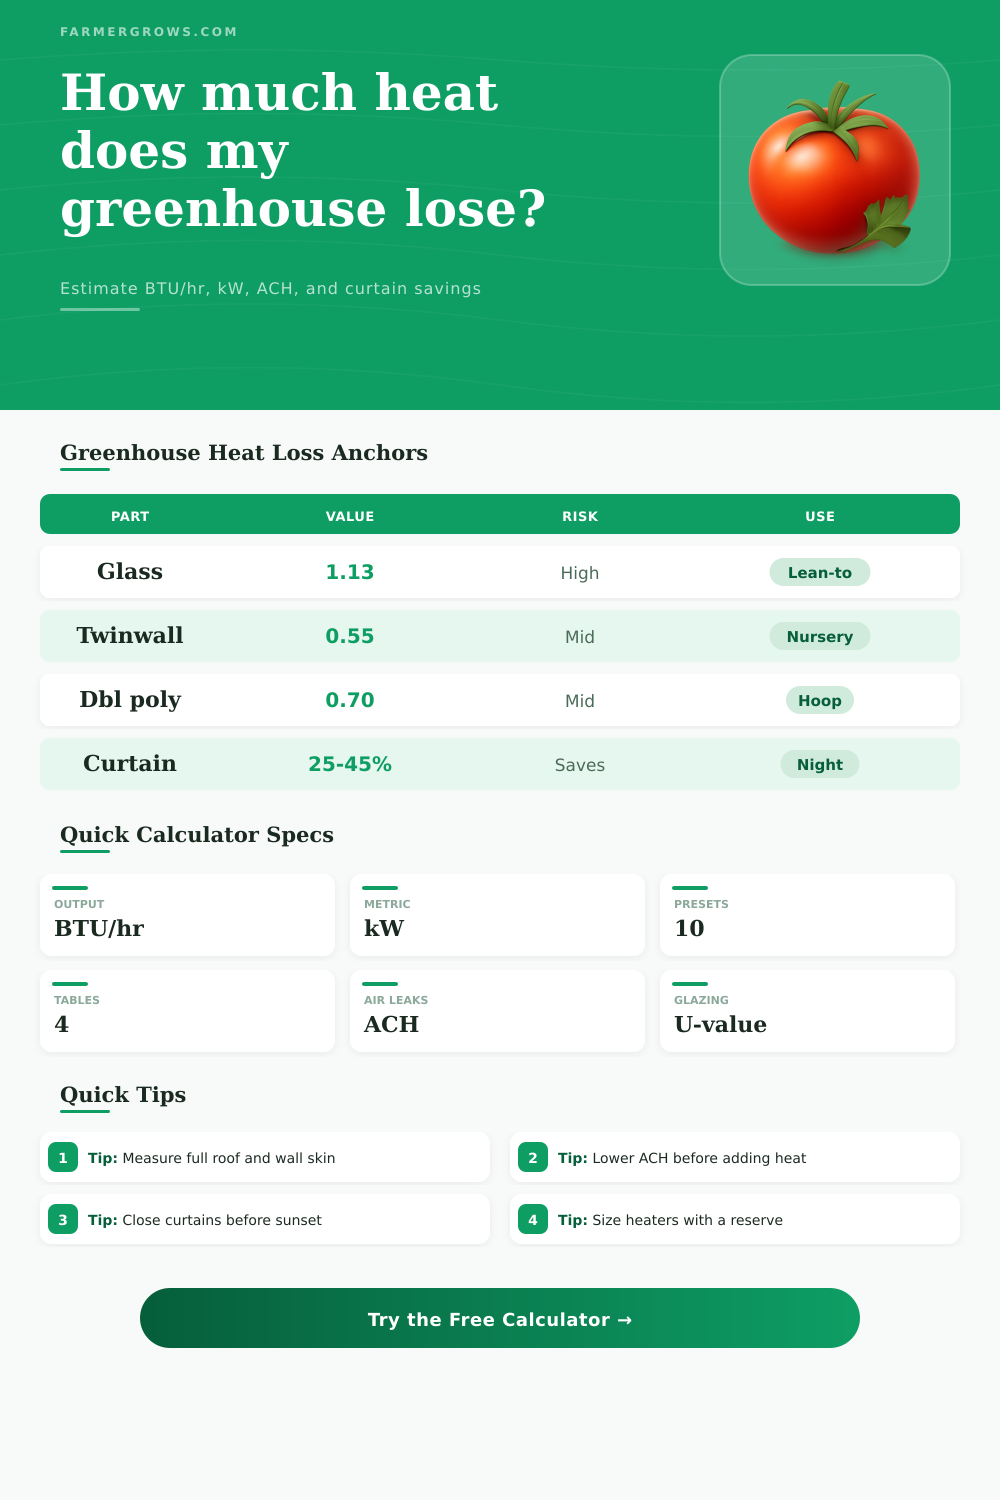Click Try the Free Calculator button
This screenshot has width=1000, height=1500.
coord(500,1318)
